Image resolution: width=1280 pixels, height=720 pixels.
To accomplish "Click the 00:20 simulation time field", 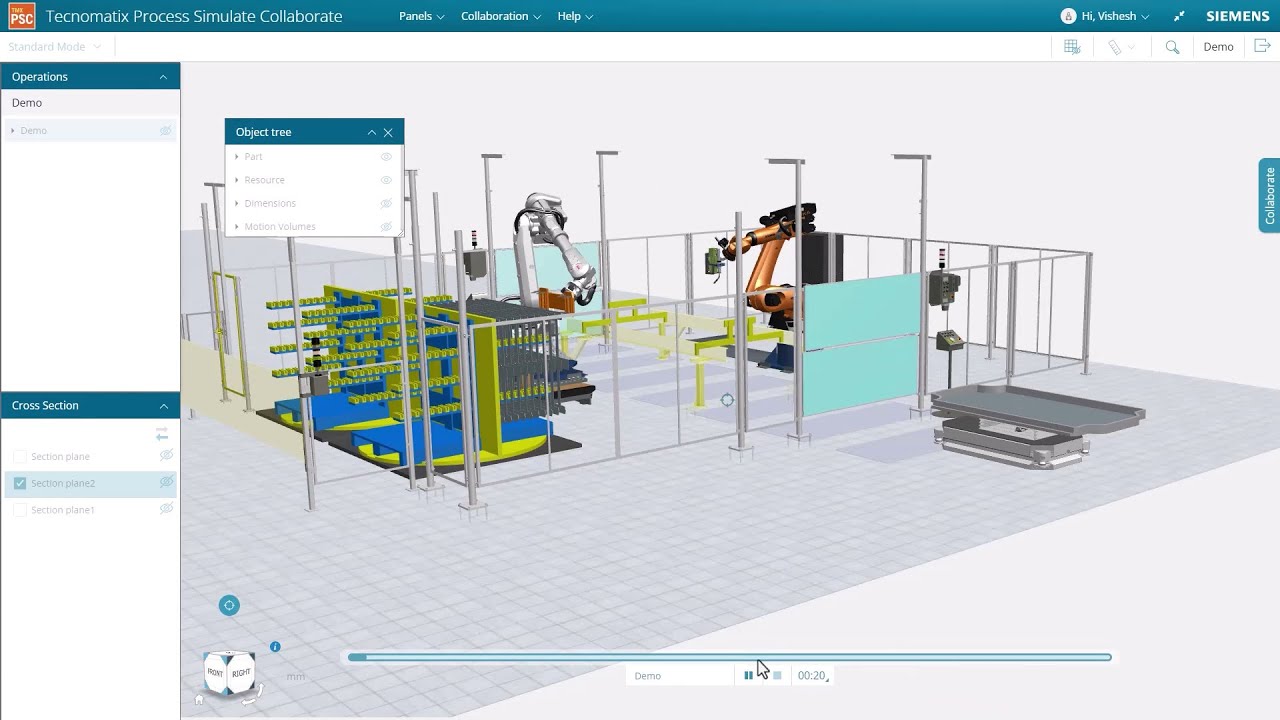I will [811, 676].
